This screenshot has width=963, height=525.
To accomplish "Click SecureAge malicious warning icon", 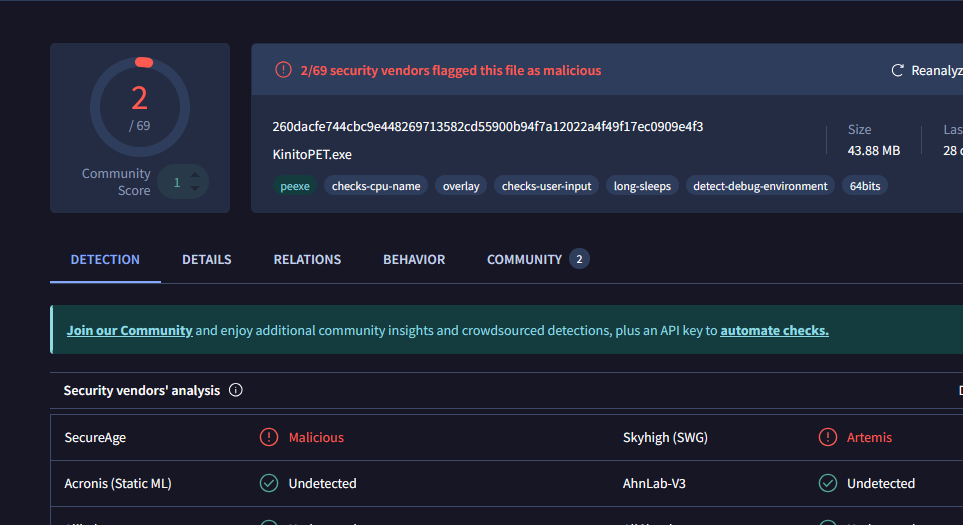I will click(x=269, y=437).
